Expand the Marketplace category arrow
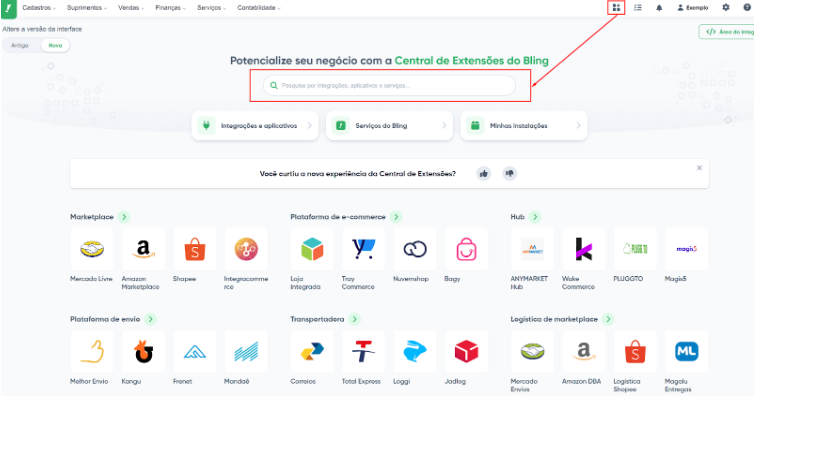Image resolution: width=819 pixels, height=460 pixels. [124, 216]
